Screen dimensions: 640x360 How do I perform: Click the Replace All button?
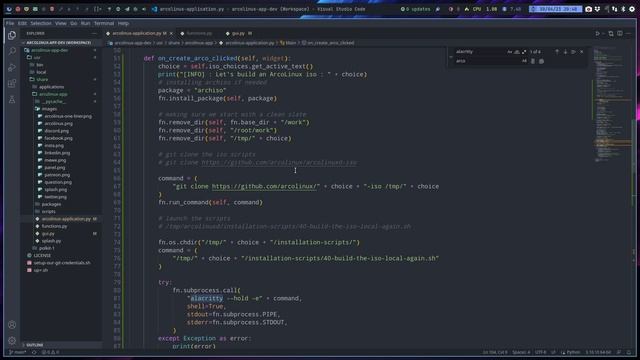pyautogui.click(x=541, y=61)
